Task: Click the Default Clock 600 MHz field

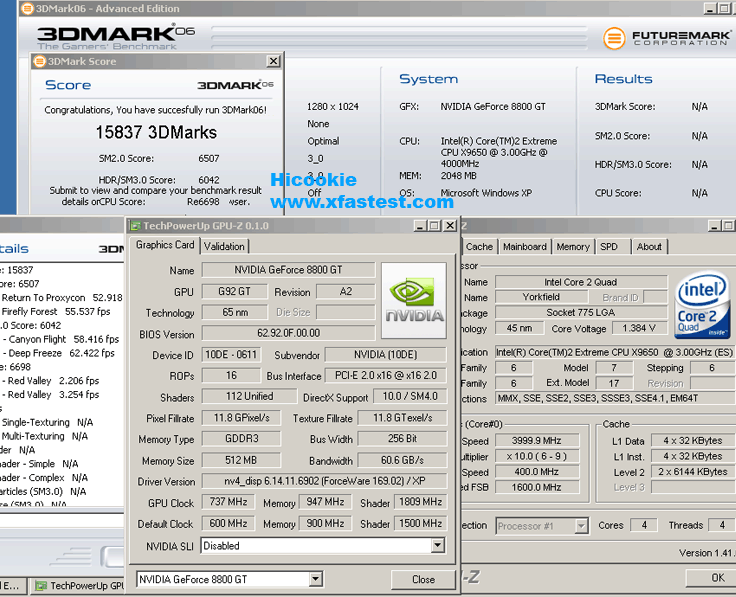Action: pos(228,523)
